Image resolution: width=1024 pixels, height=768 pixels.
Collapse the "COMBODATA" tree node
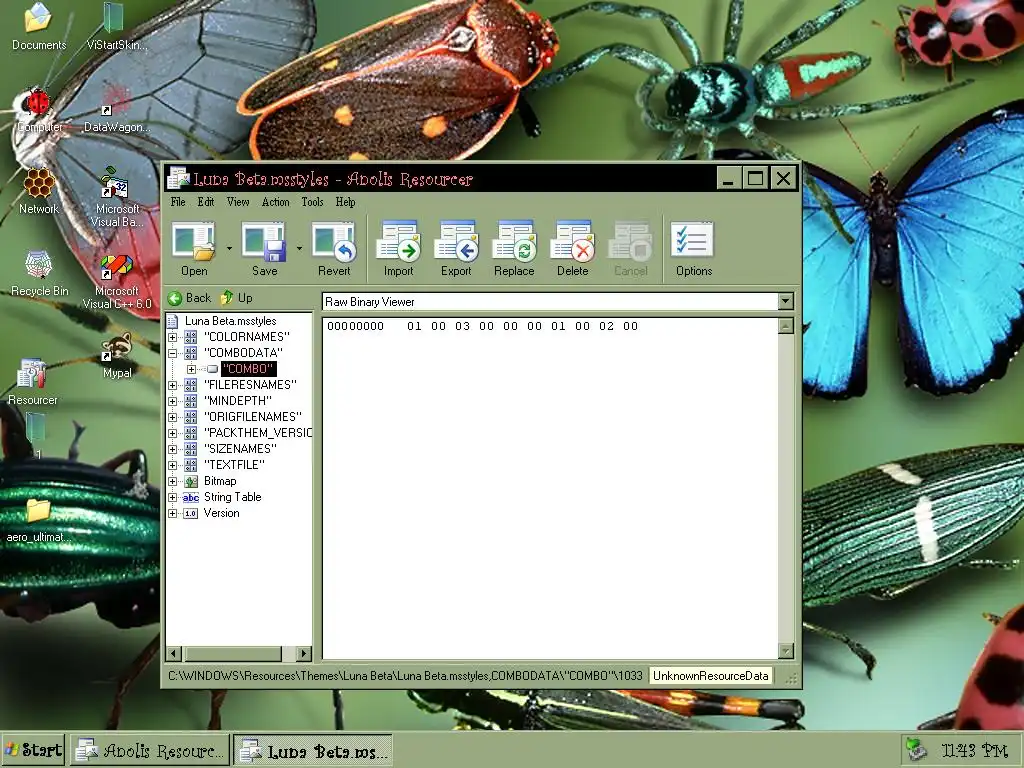172,353
